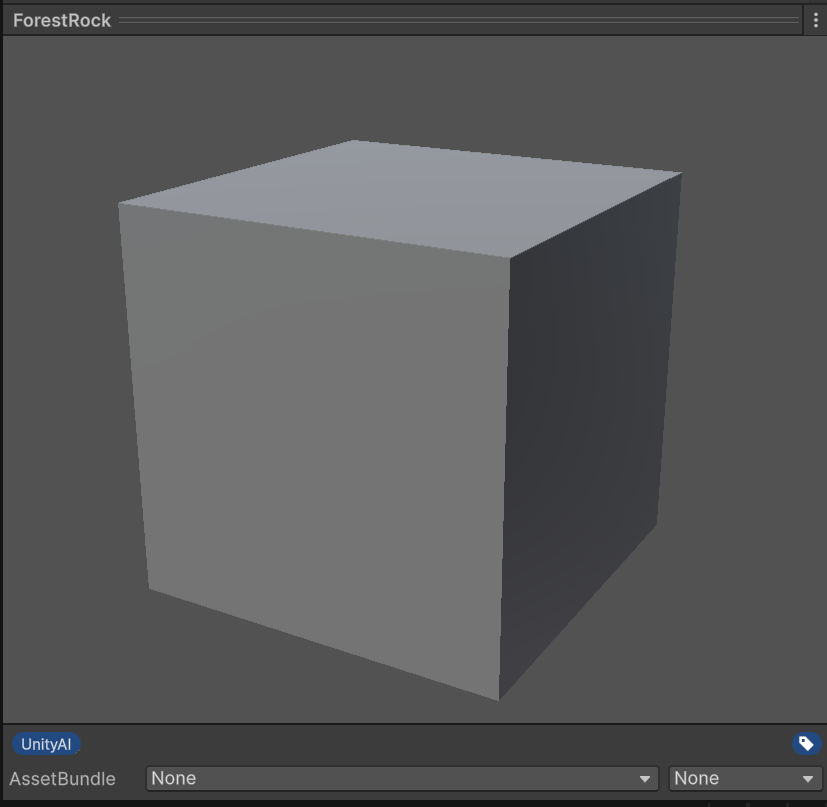Select the UnityAI label badge

click(46, 744)
